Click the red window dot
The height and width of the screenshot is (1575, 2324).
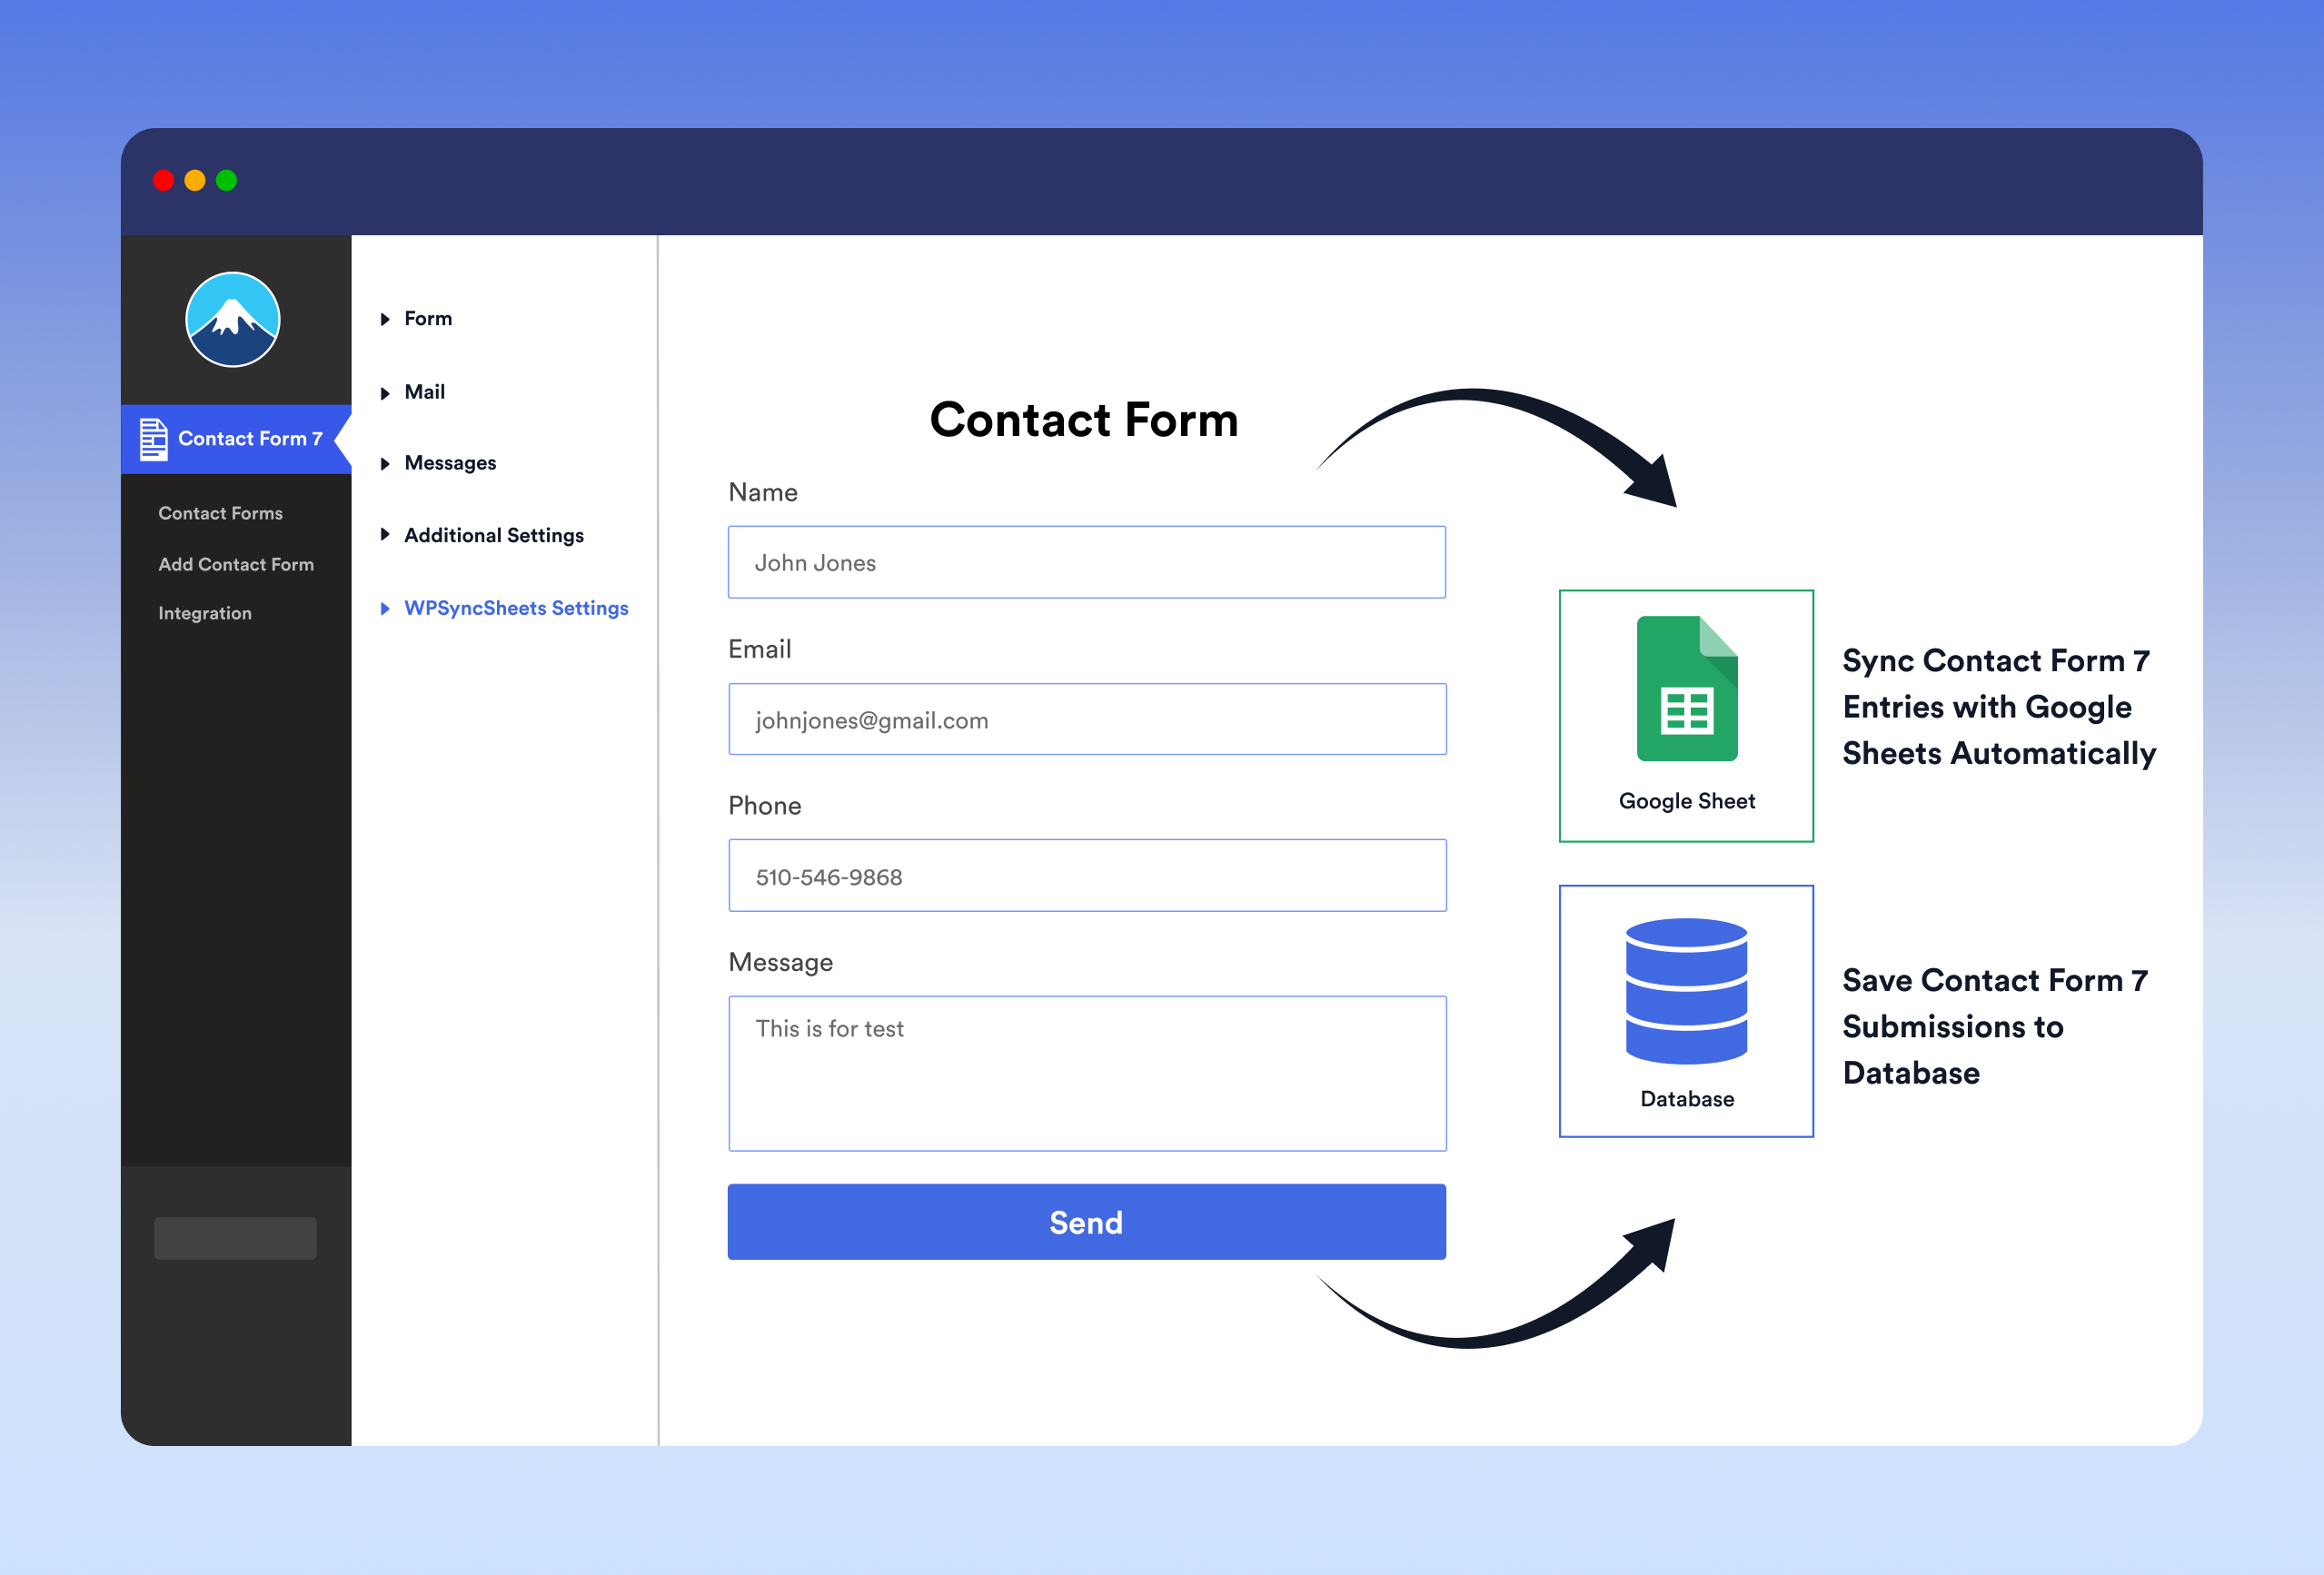(x=163, y=180)
